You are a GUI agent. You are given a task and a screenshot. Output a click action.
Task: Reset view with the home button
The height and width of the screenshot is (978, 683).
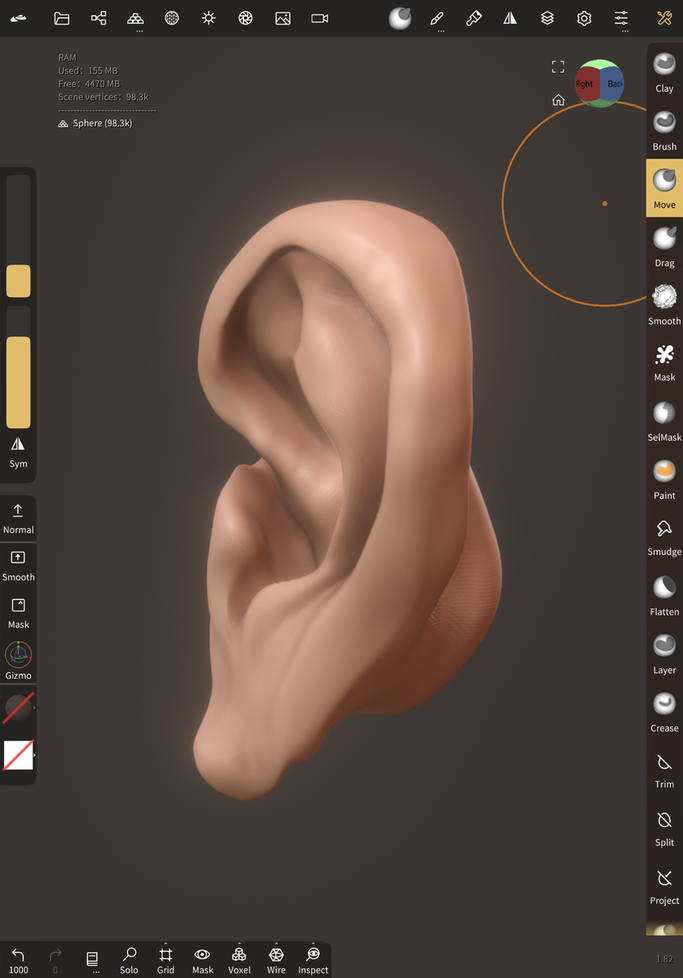click(558, 100)
